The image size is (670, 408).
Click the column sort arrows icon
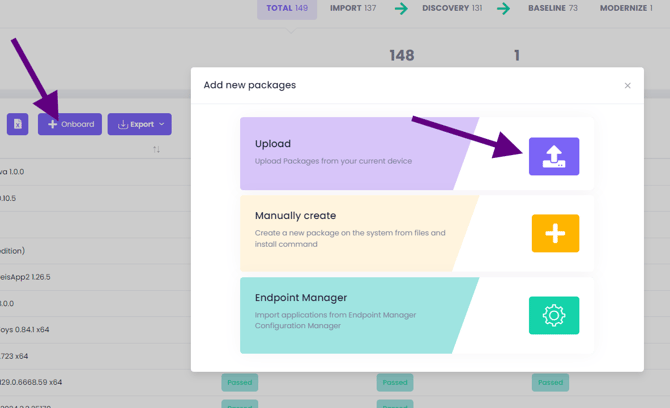pyautogui.click(x=156, y=150)
